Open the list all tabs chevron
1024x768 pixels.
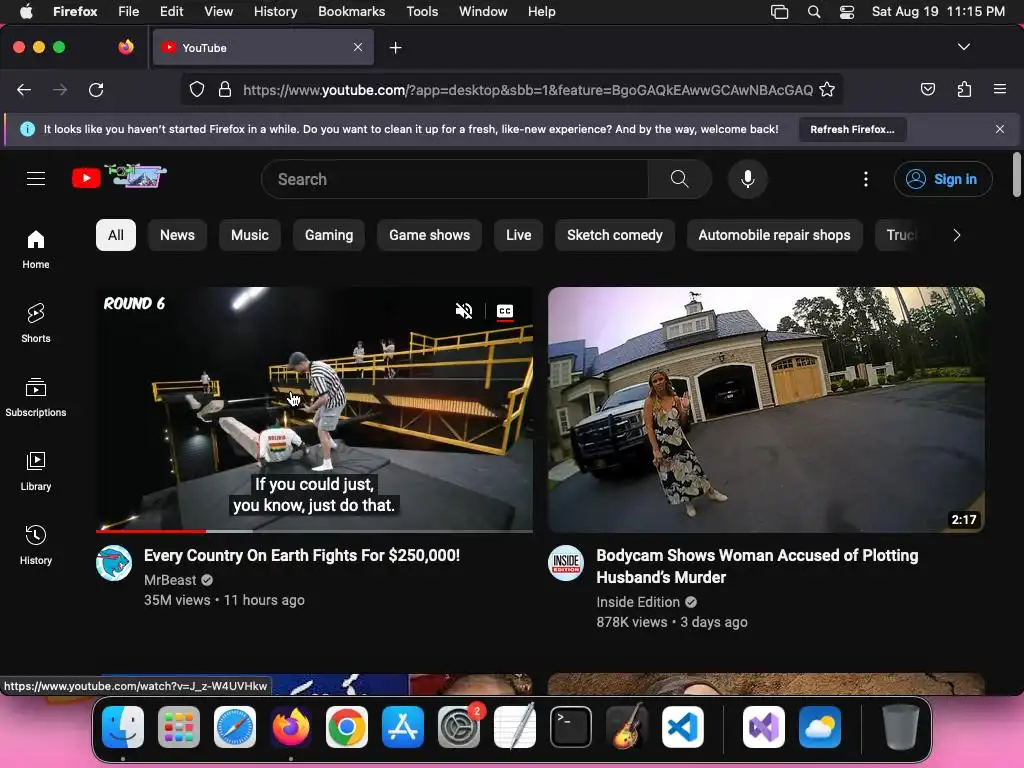(x=964, y=47)
